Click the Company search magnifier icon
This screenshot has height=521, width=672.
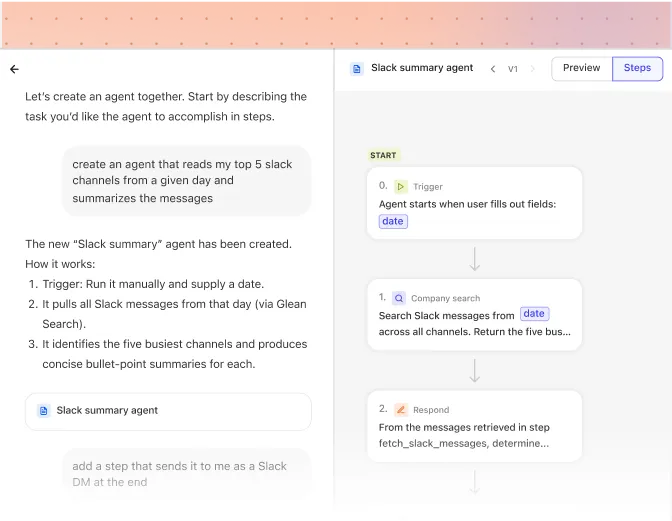399,298
